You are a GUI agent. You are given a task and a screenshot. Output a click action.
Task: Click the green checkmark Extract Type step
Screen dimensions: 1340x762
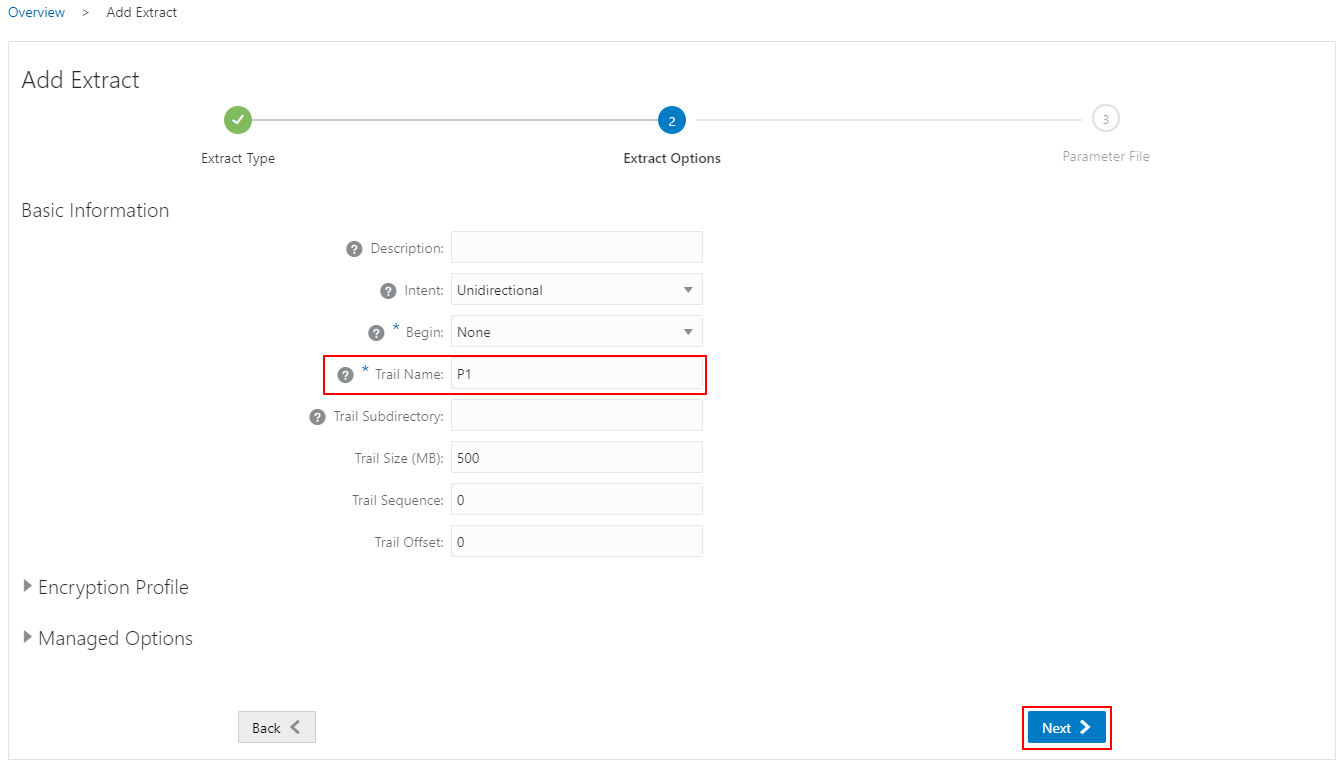pos(238,120)
